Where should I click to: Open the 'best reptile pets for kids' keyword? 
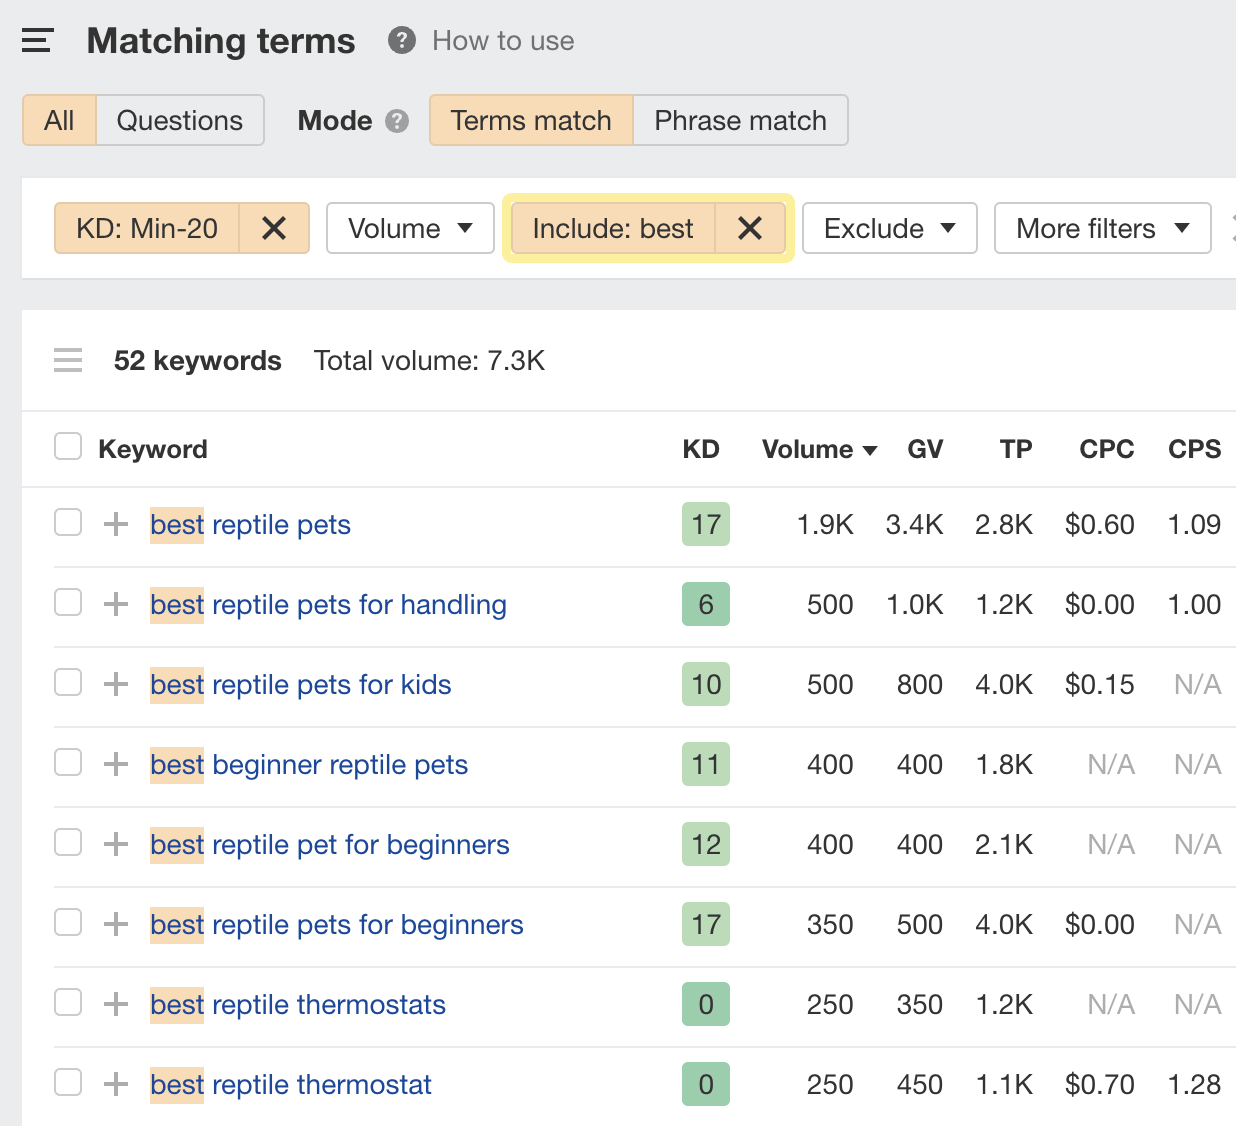click(x=300, y=684)
